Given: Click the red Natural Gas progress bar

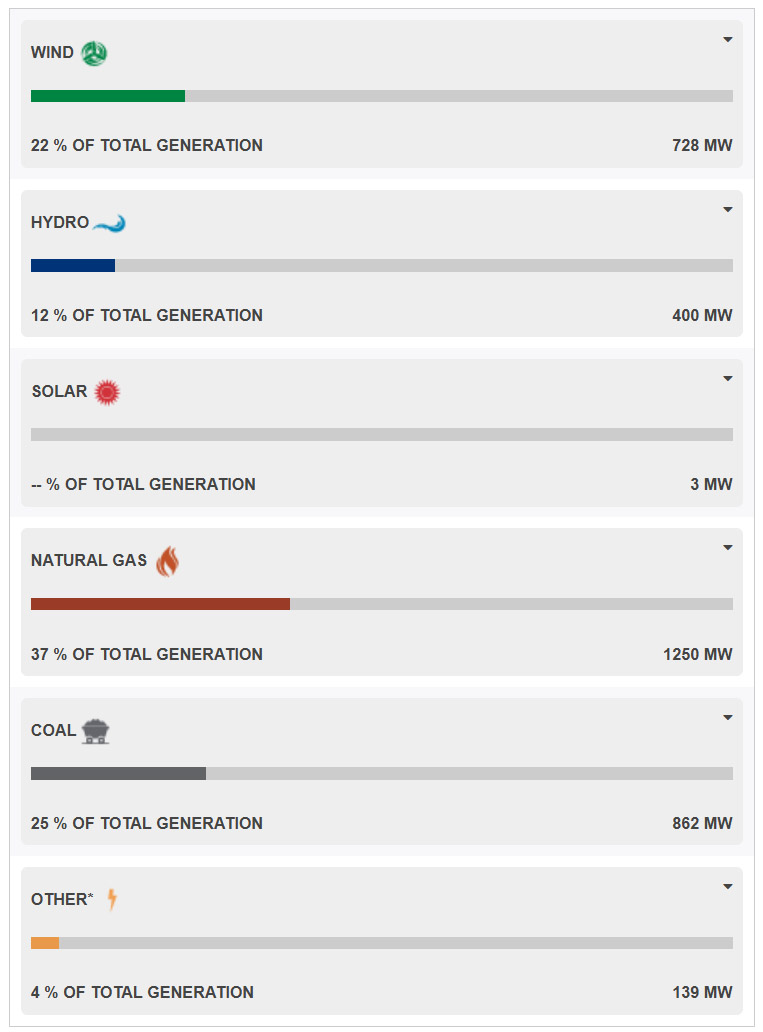Looking at the screenshot, I should [x=161, y=604].
